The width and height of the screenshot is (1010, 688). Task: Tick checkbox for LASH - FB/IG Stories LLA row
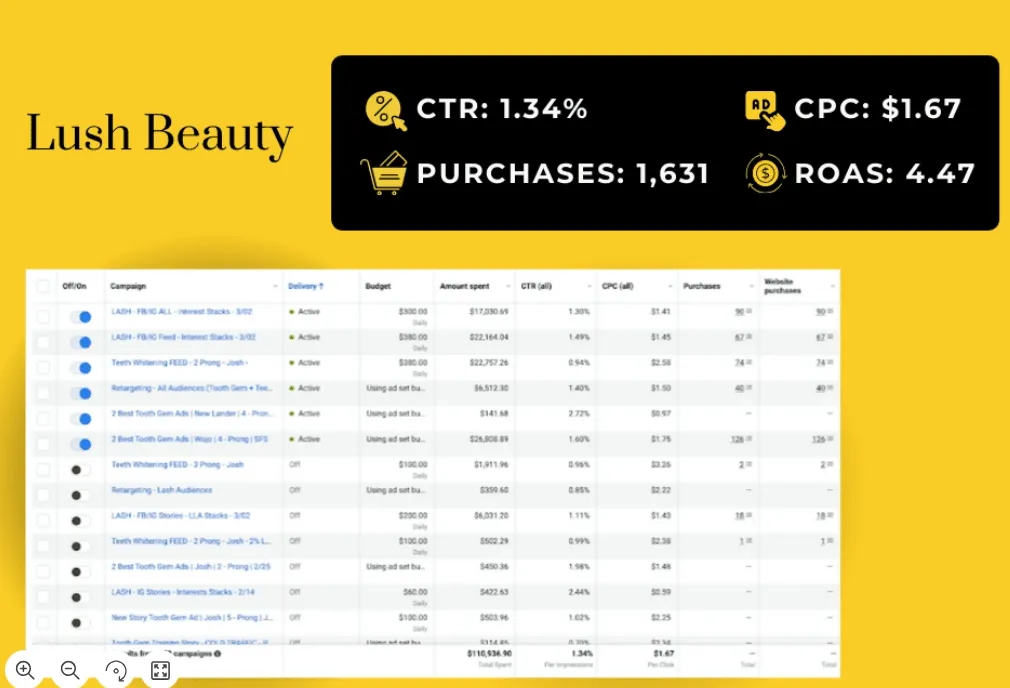[x=43, y=521]
